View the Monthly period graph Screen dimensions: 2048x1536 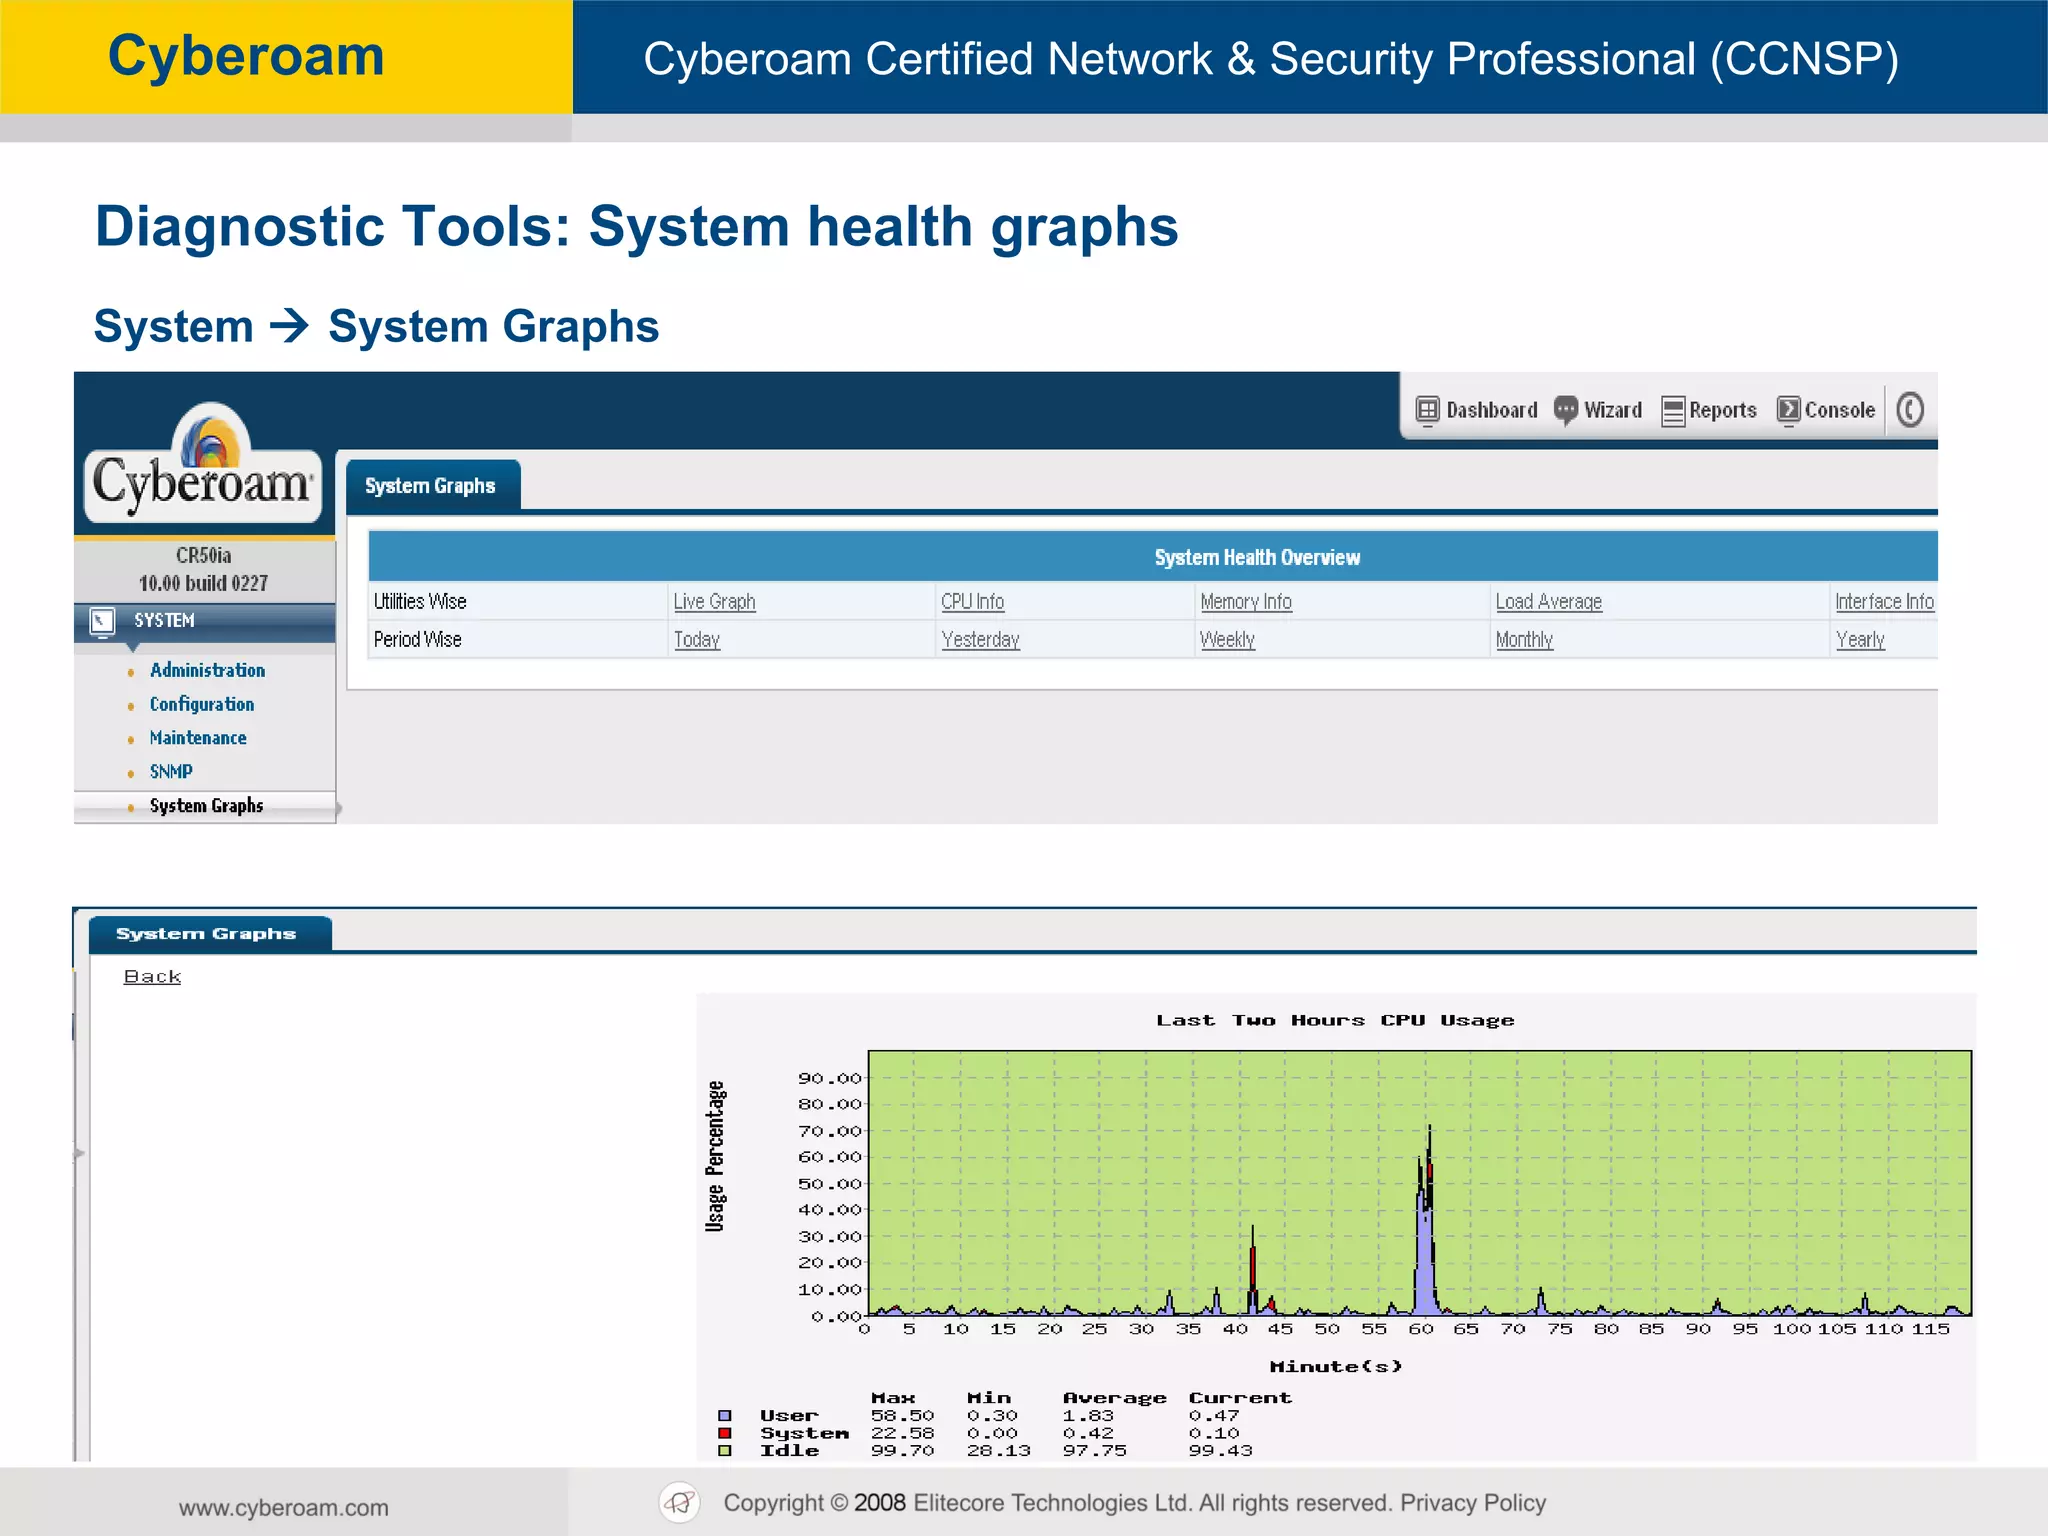click(1524, 640)
